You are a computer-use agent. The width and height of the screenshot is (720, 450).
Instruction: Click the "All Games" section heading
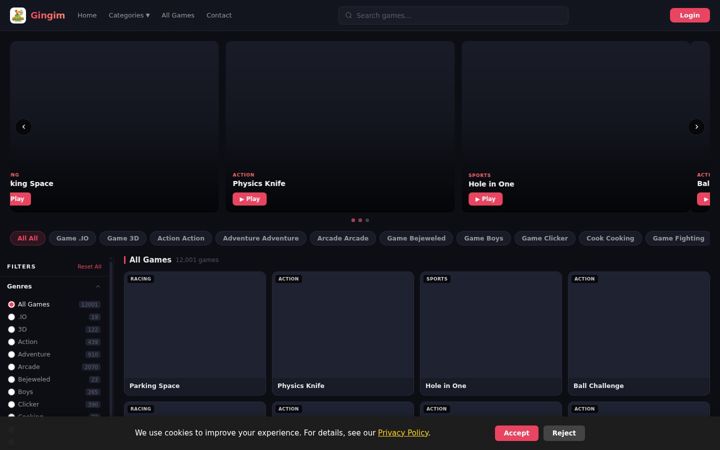(x=150, y=260)
